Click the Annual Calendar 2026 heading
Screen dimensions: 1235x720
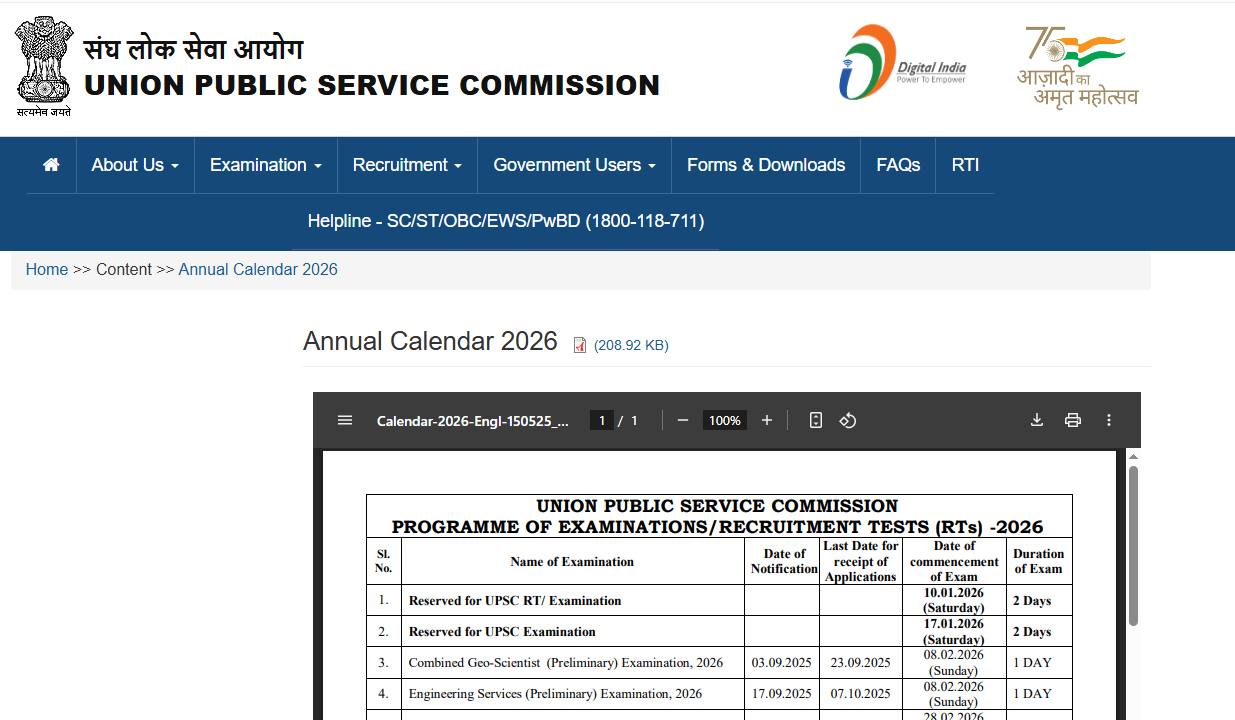[x=430, y=341]
